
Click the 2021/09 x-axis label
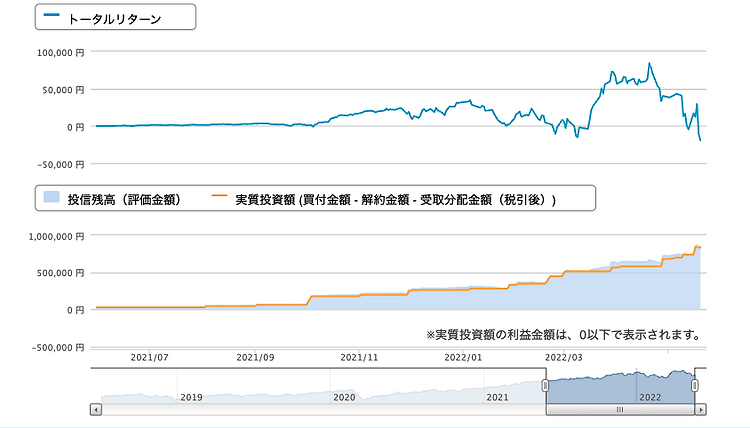click(255, 357)
